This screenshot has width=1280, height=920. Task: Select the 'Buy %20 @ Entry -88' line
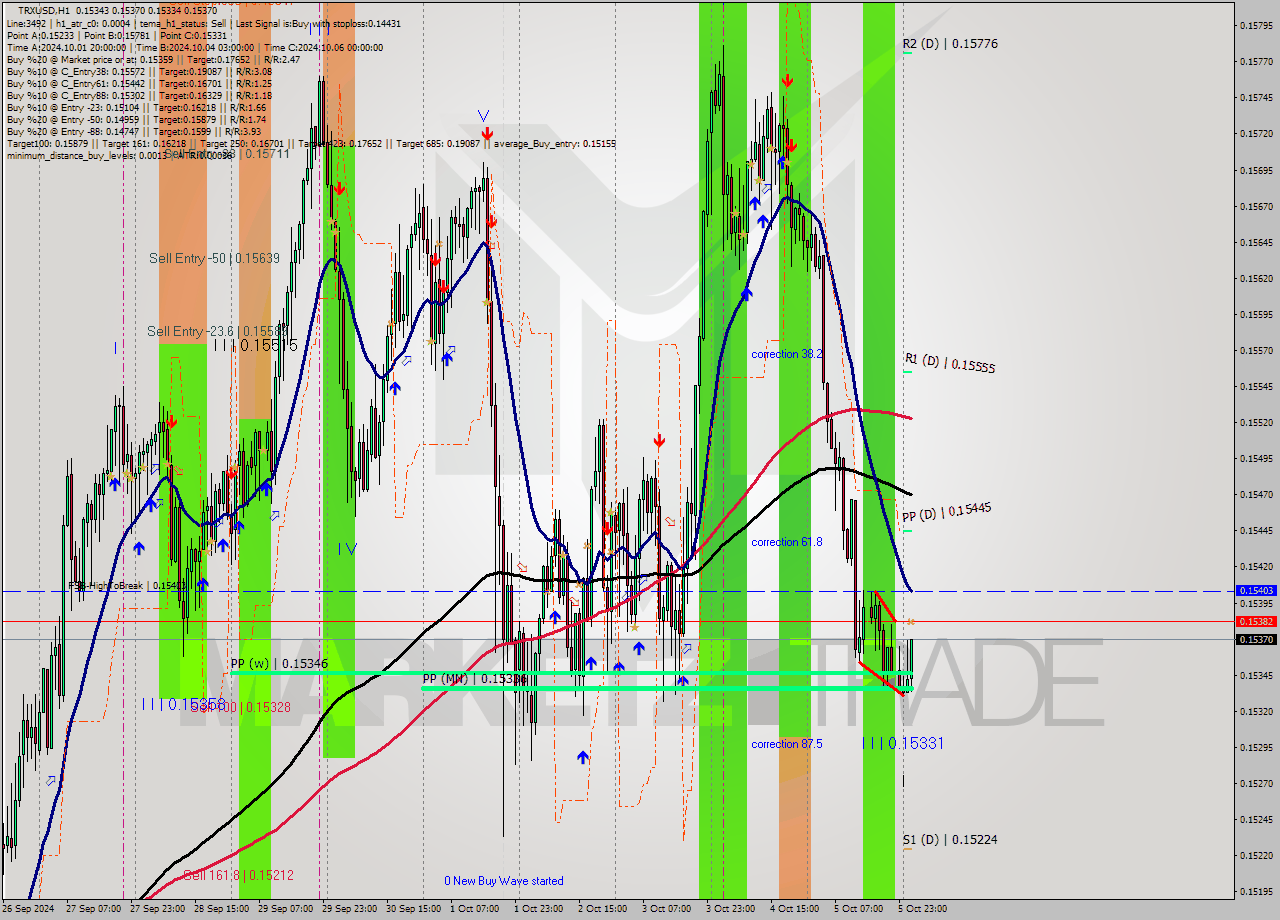(134, 131)
